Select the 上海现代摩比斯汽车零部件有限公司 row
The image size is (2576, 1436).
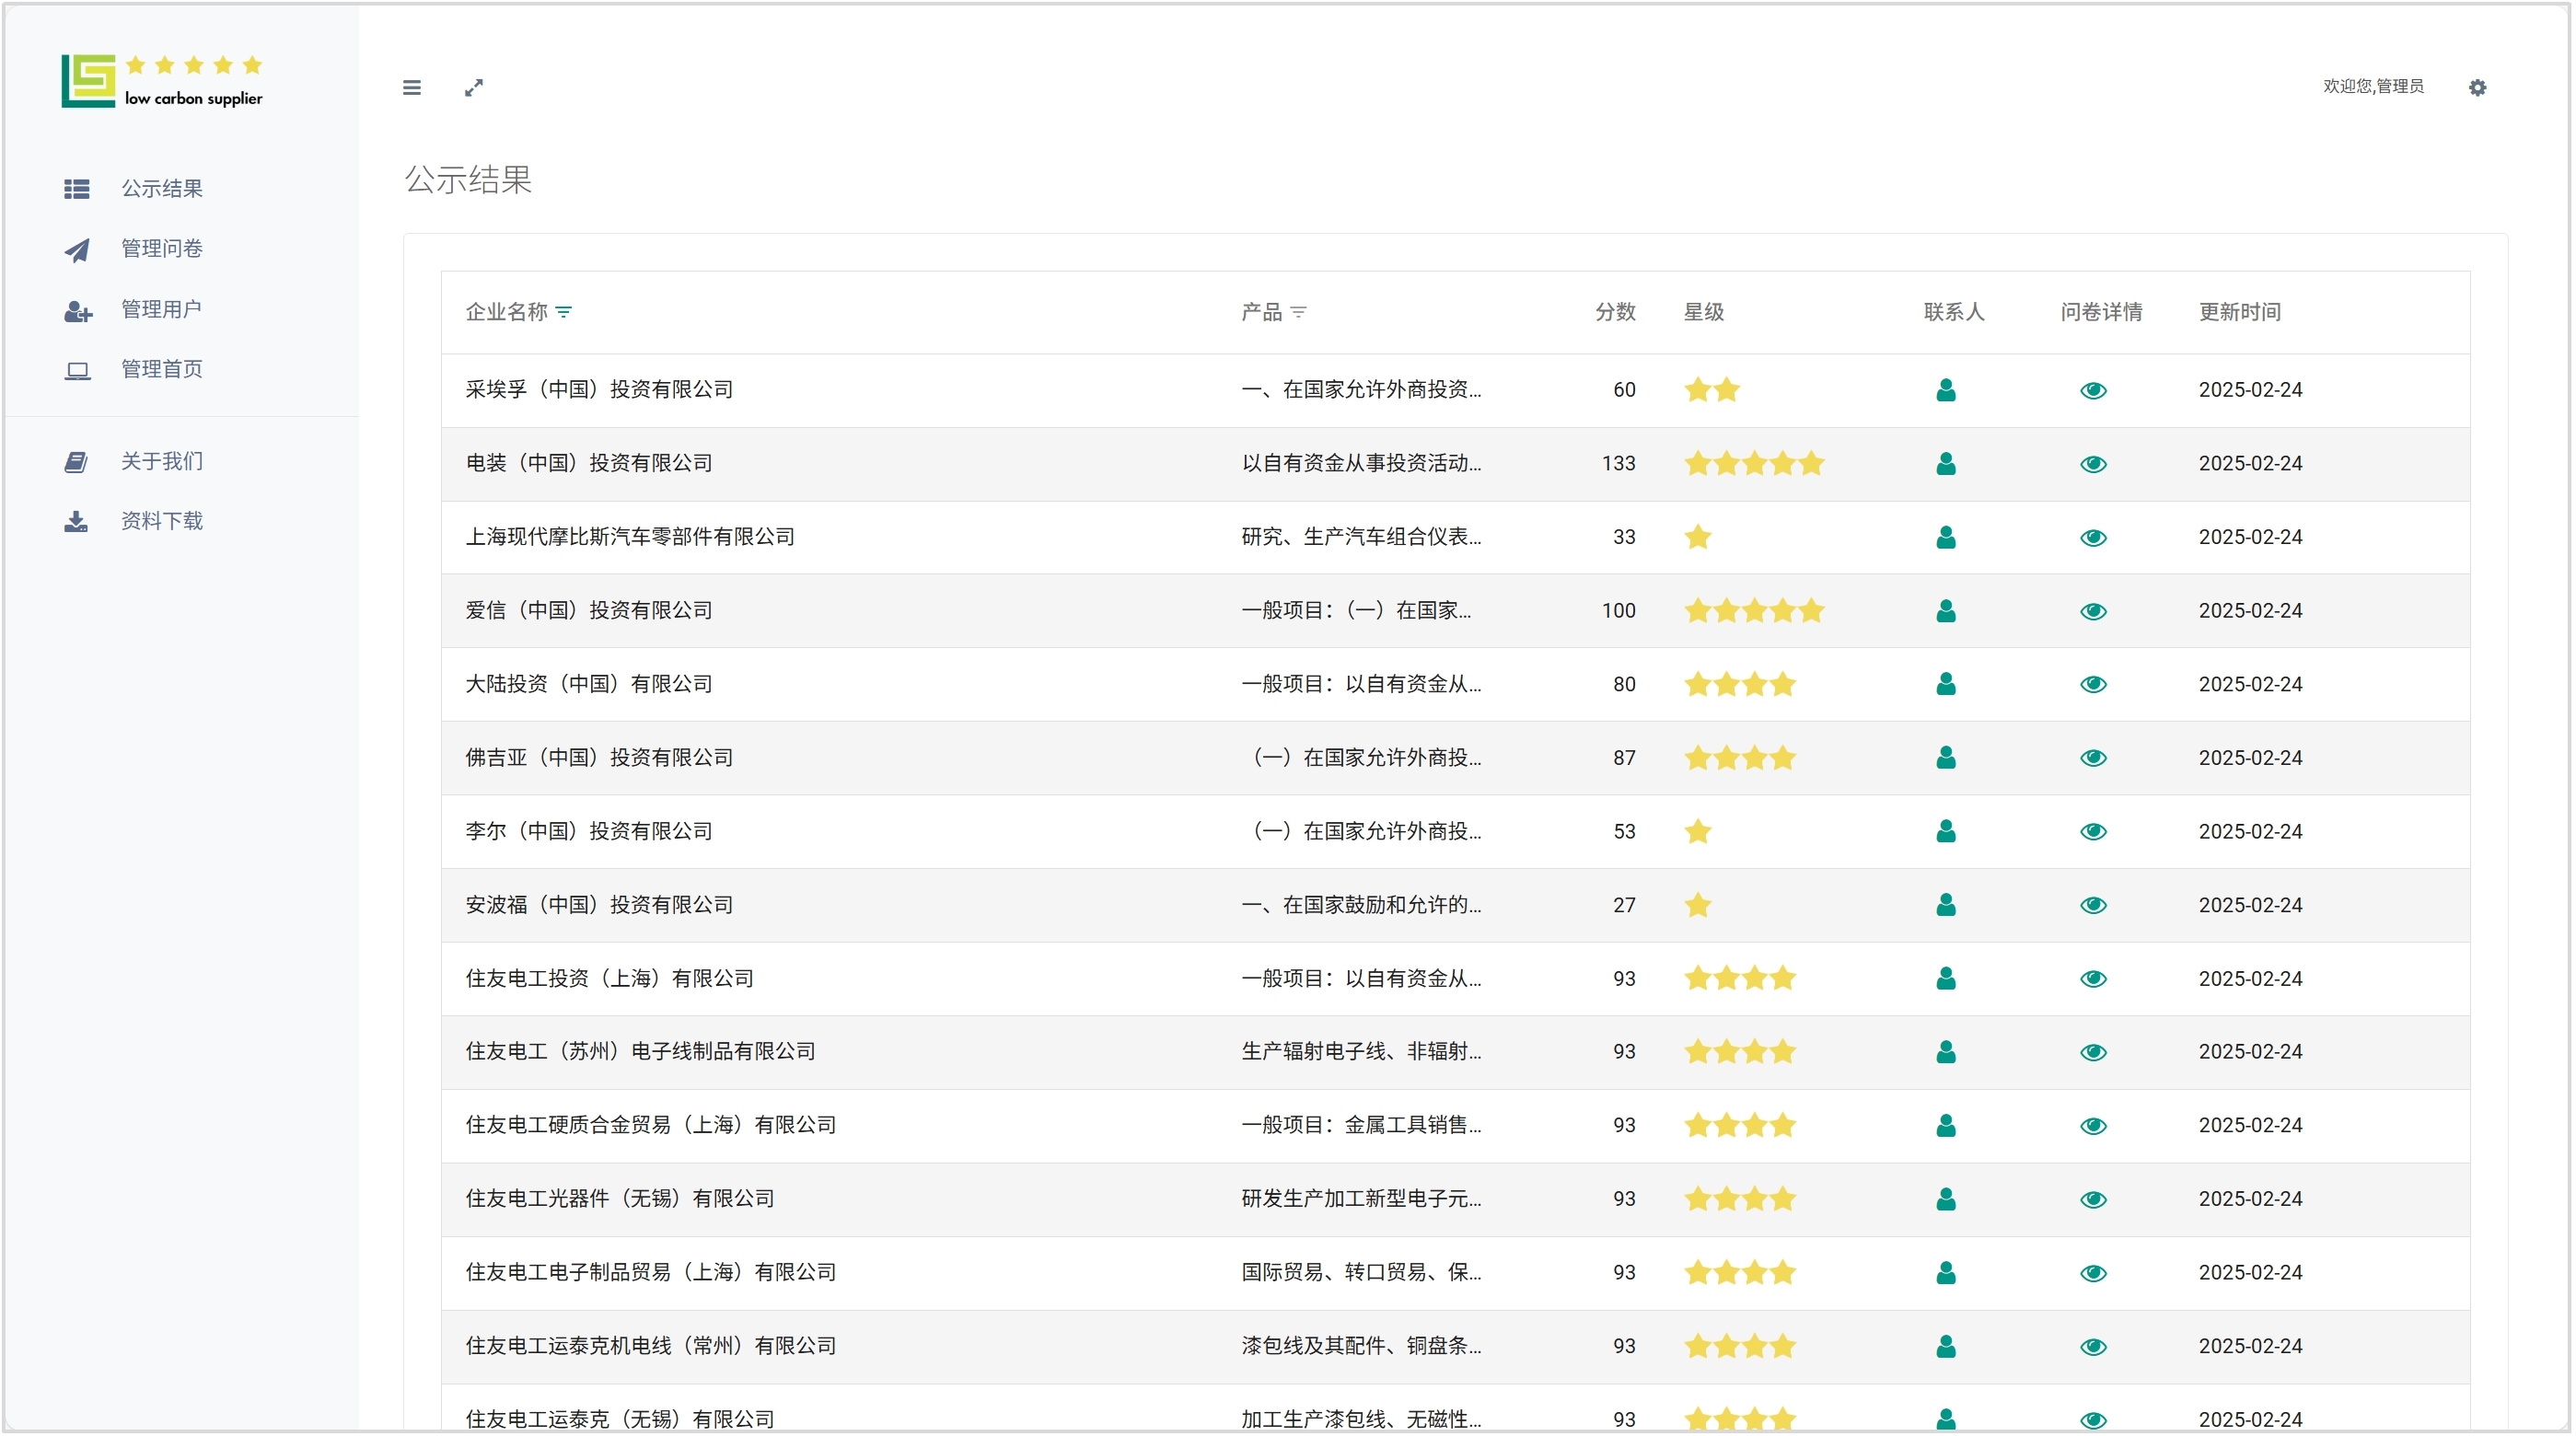click(630, 537)
